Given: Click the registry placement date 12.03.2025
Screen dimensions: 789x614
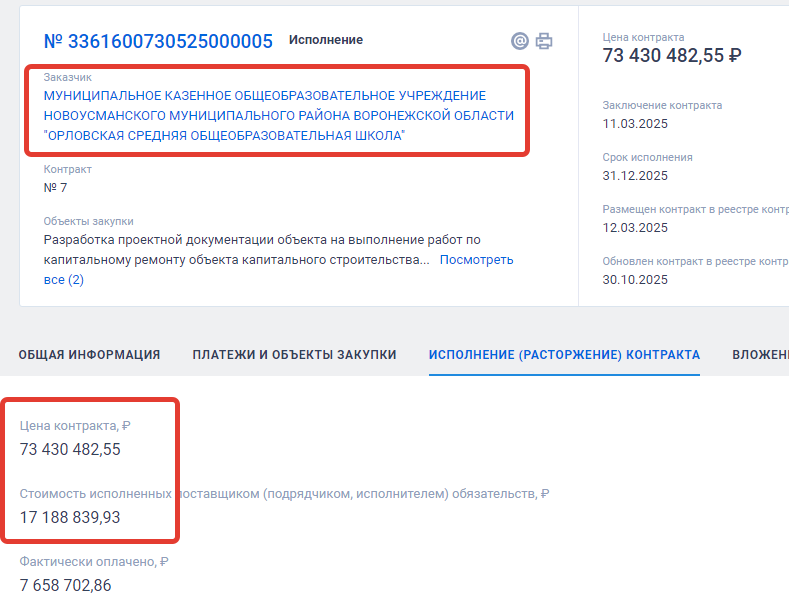Looking at the screenshot, I should click(635, 228).
